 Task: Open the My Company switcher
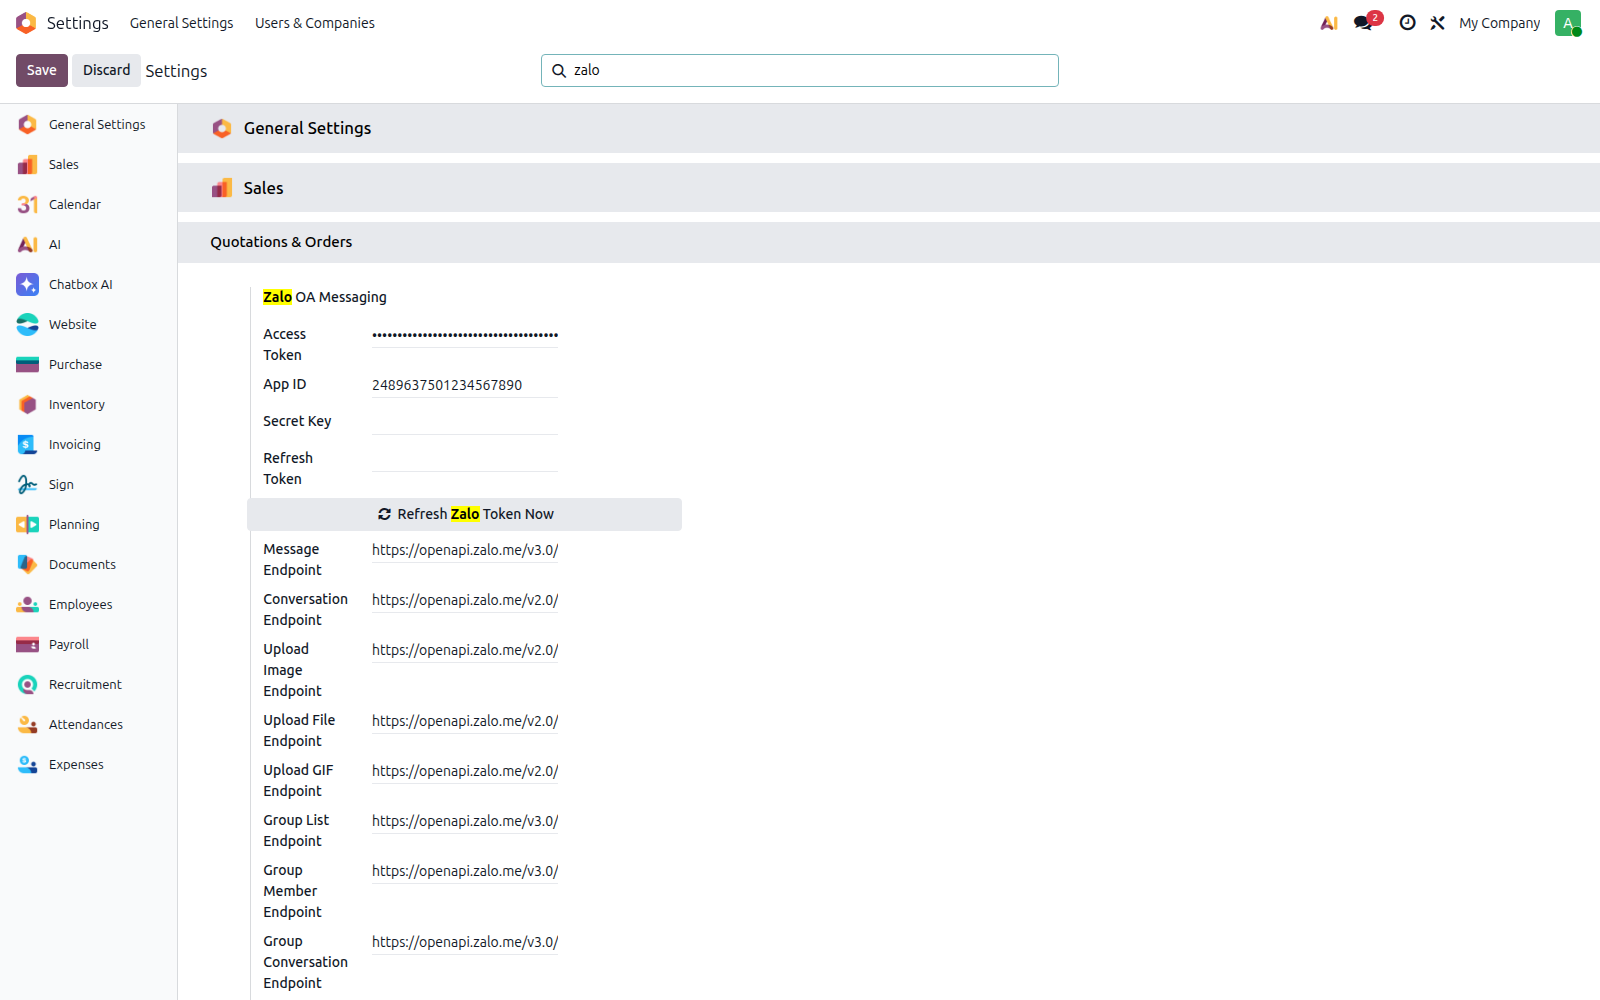(1499, 23)
